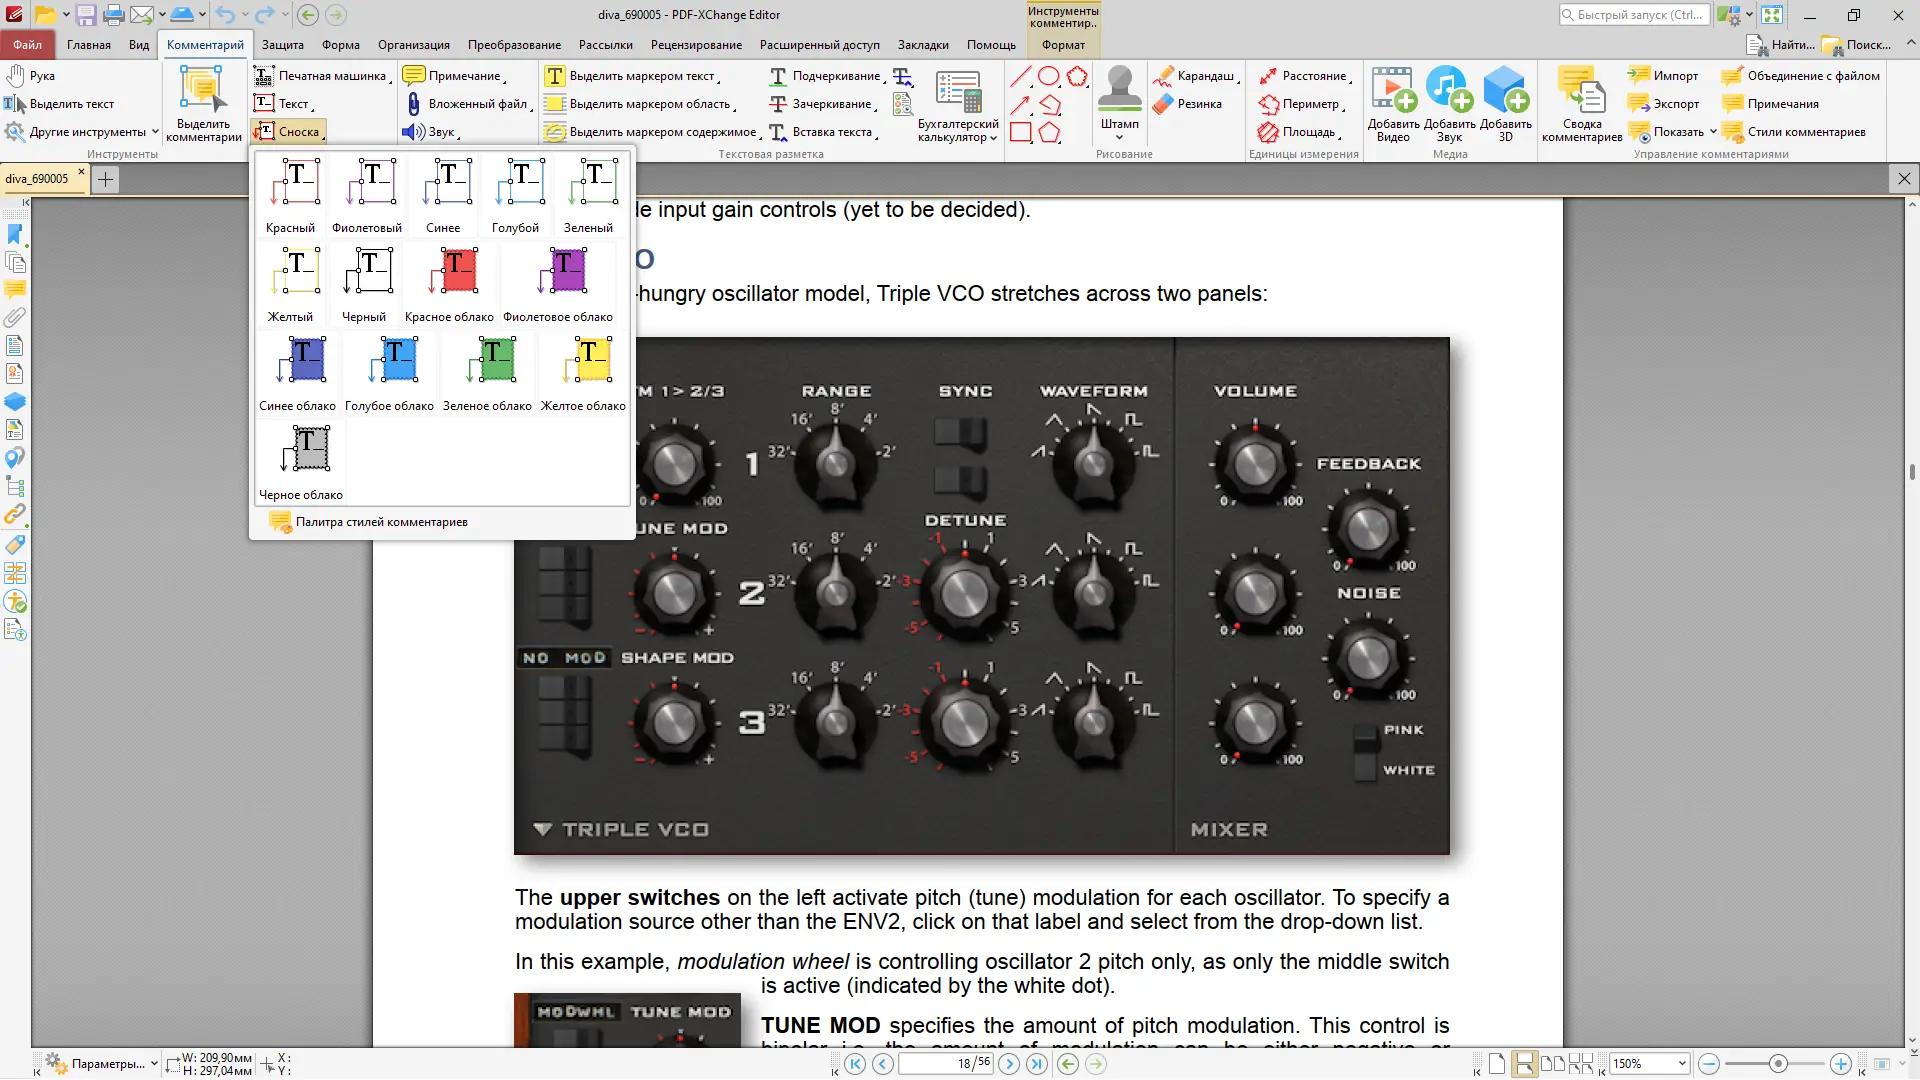1920x1080 pixels.
Task: Select the Красное облако callout style
Action: (x=449, y=284)
